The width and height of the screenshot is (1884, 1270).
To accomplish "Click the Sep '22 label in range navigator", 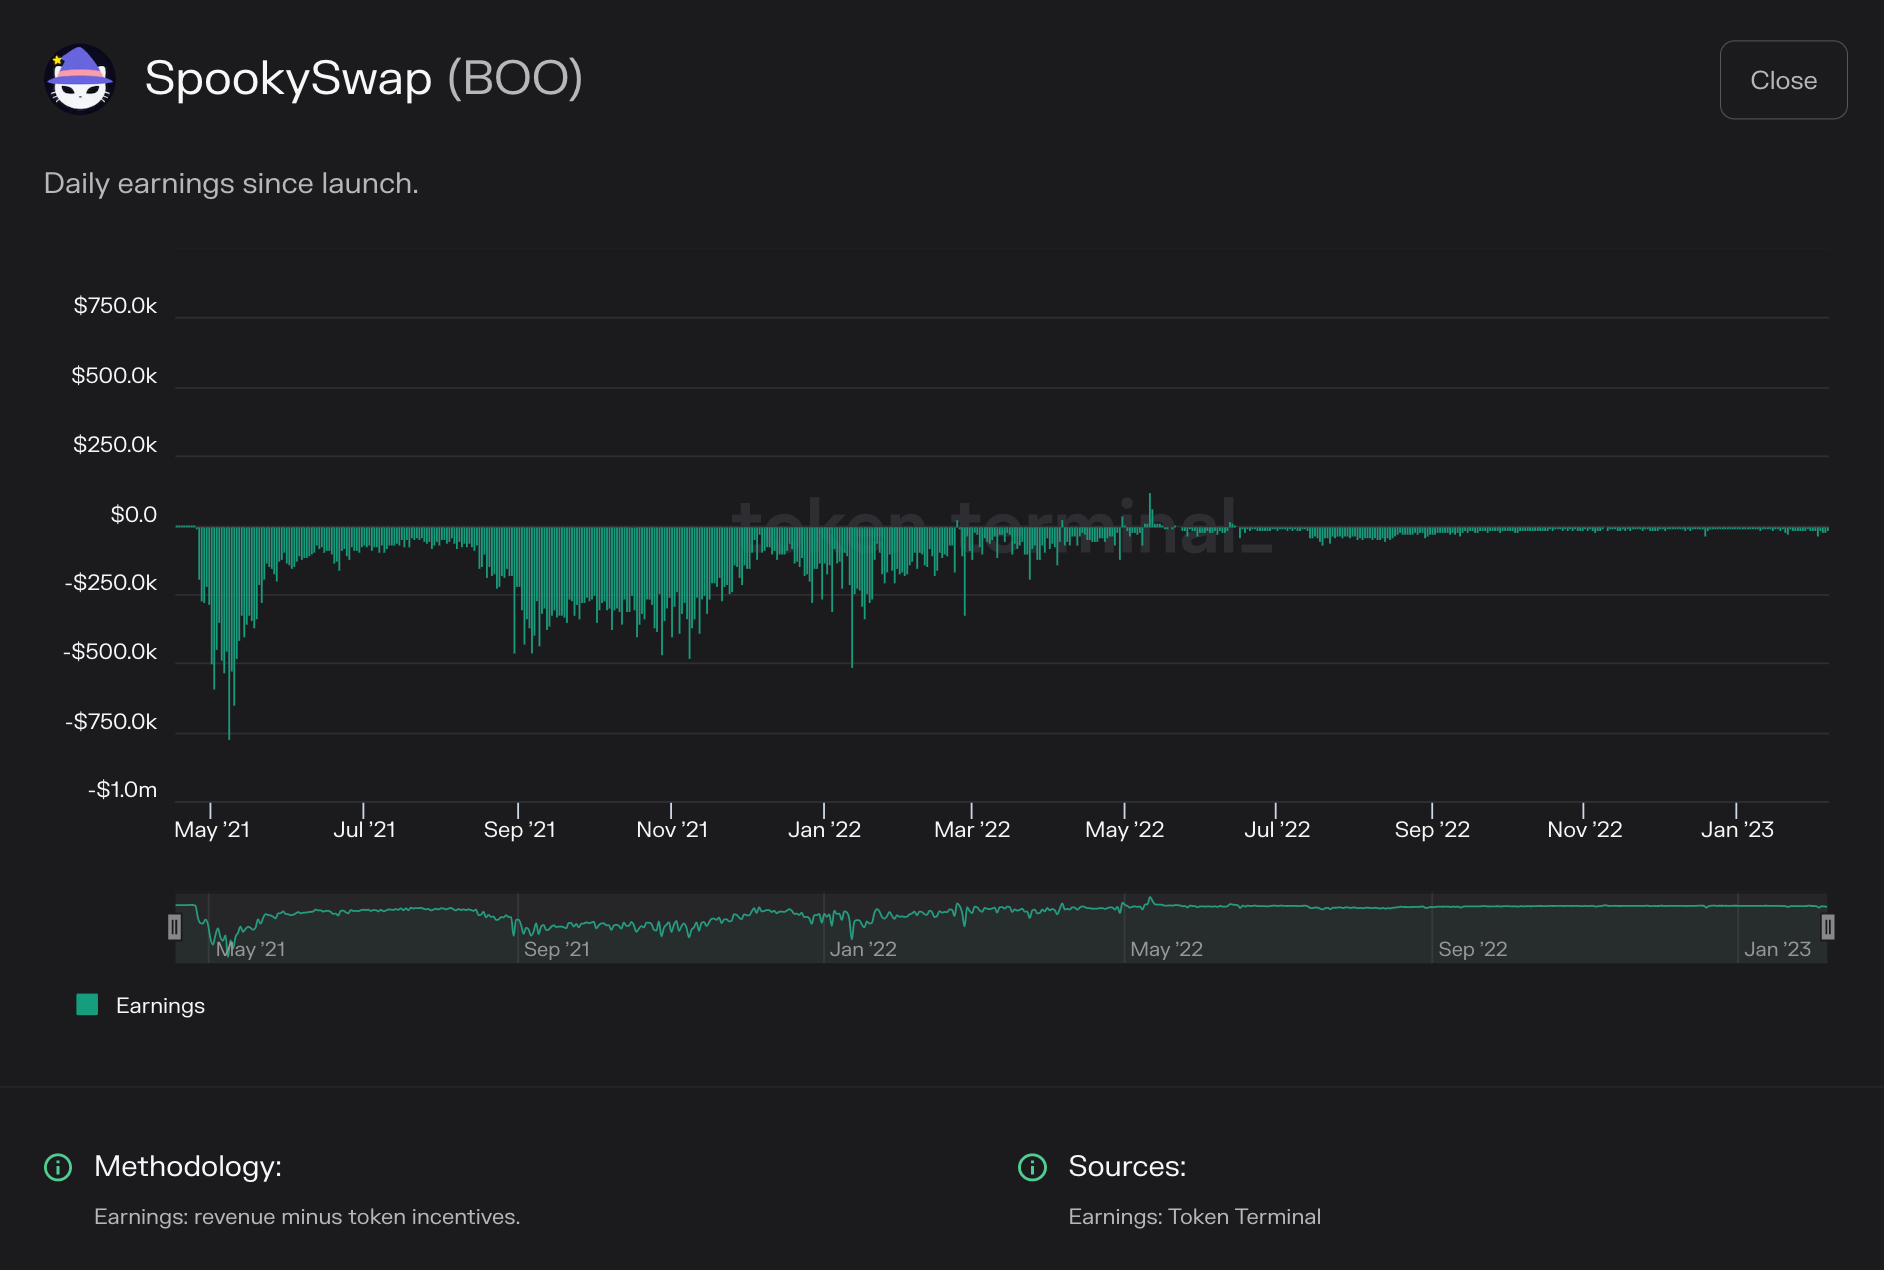I will pyautogui.click(x=1472, y=949).
